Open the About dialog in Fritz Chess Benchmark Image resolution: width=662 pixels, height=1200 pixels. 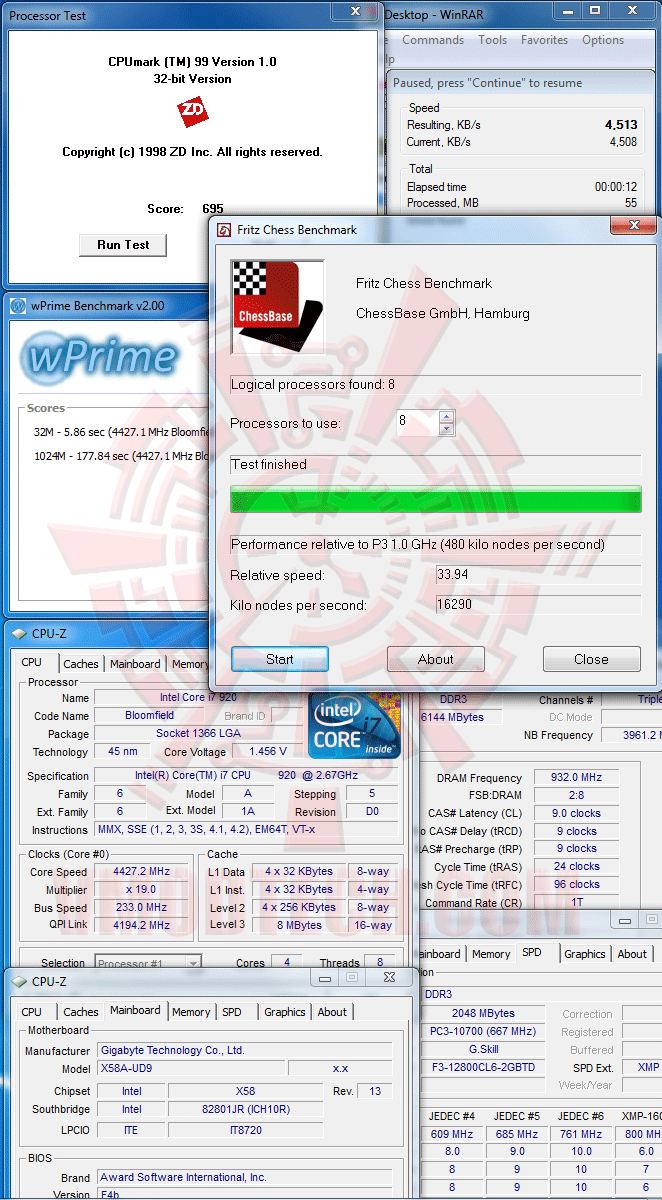(x=436, y=659)
